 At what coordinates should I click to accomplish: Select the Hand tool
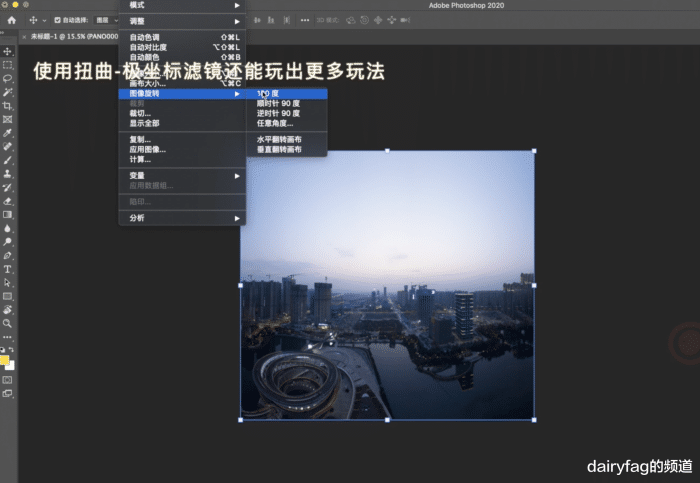(8, 310)
